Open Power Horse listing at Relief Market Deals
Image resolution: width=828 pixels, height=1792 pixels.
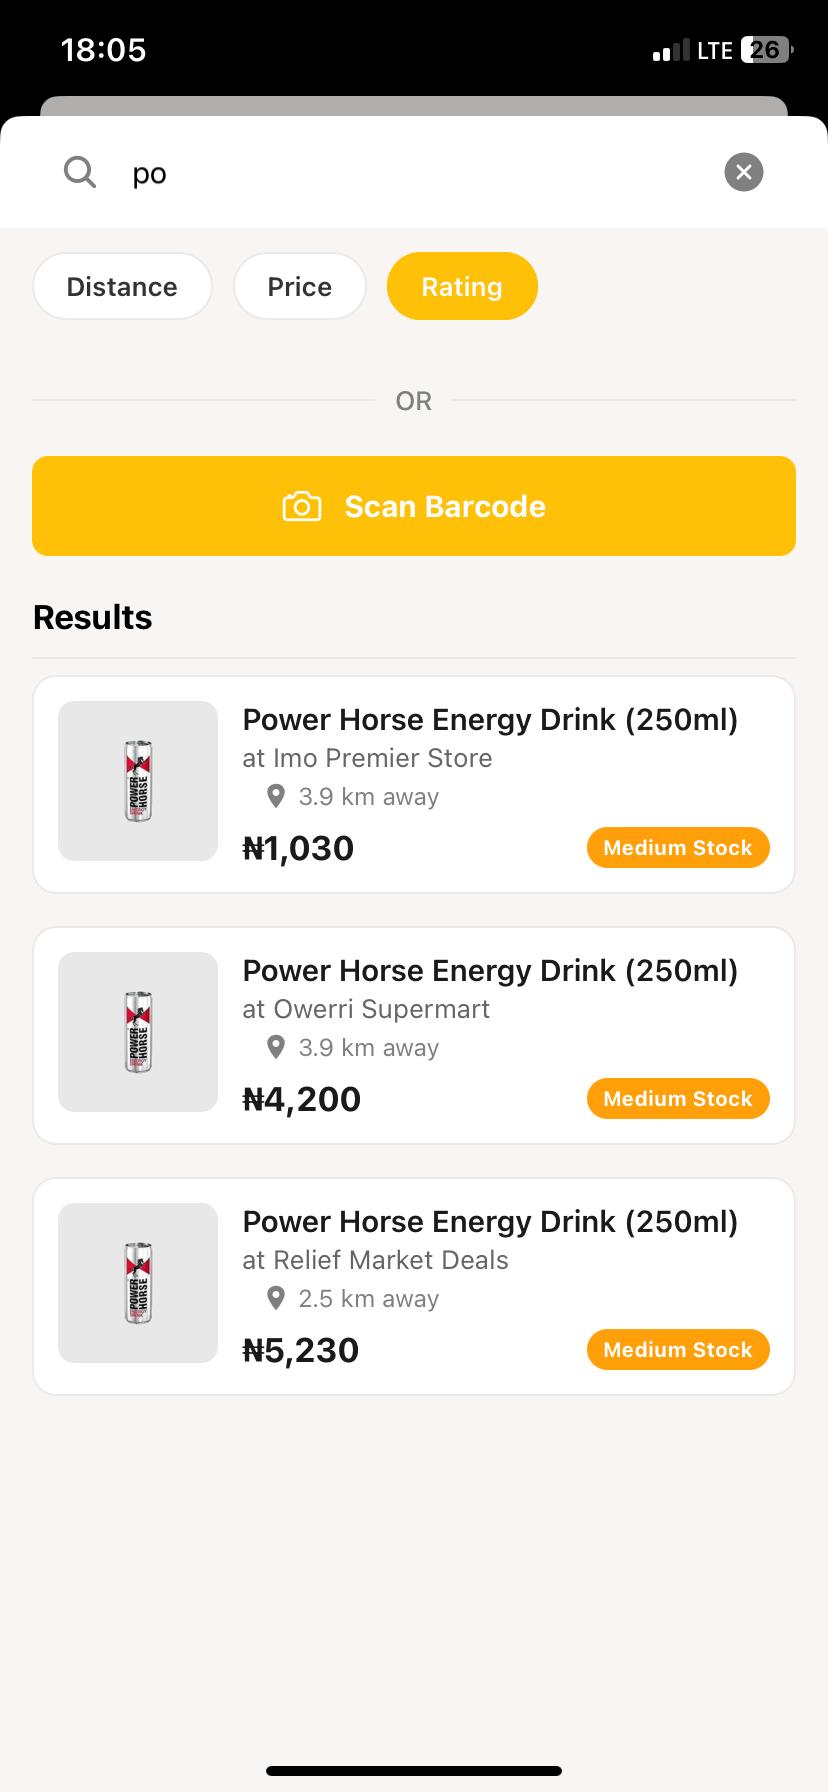(490, 1222)
